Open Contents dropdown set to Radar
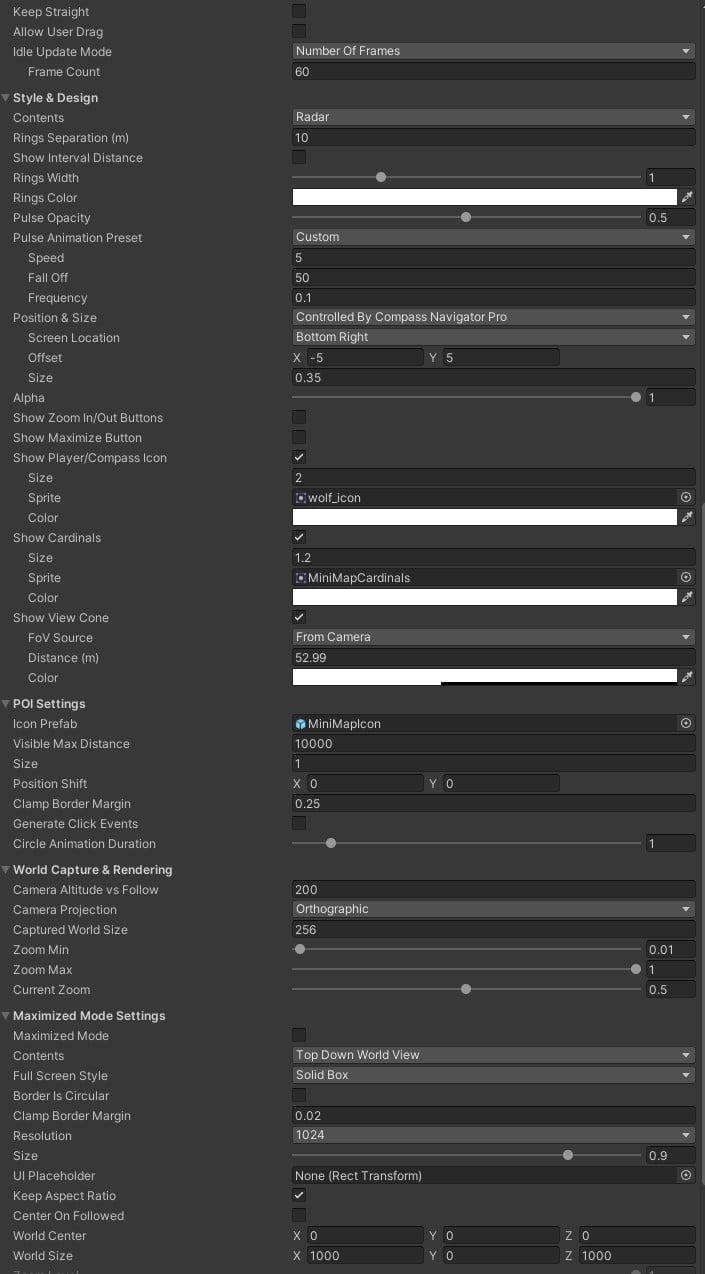This screenshot has height=1274, width=705. pos(493,117)
